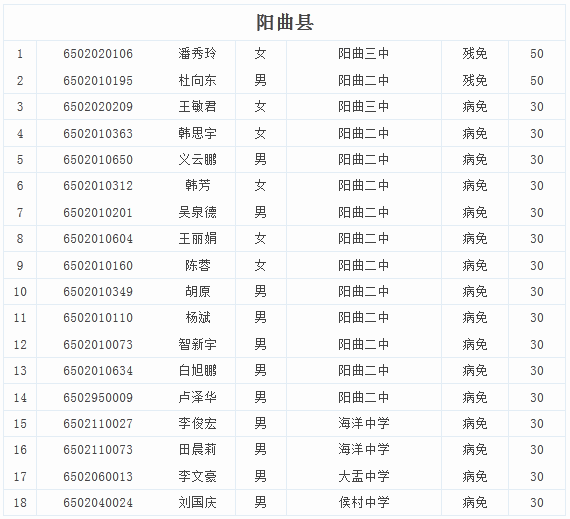Image resolution: width=570 pixels, height=519 pixels.
Task: Click the 阳曲县 table heading
Action: 285,23
